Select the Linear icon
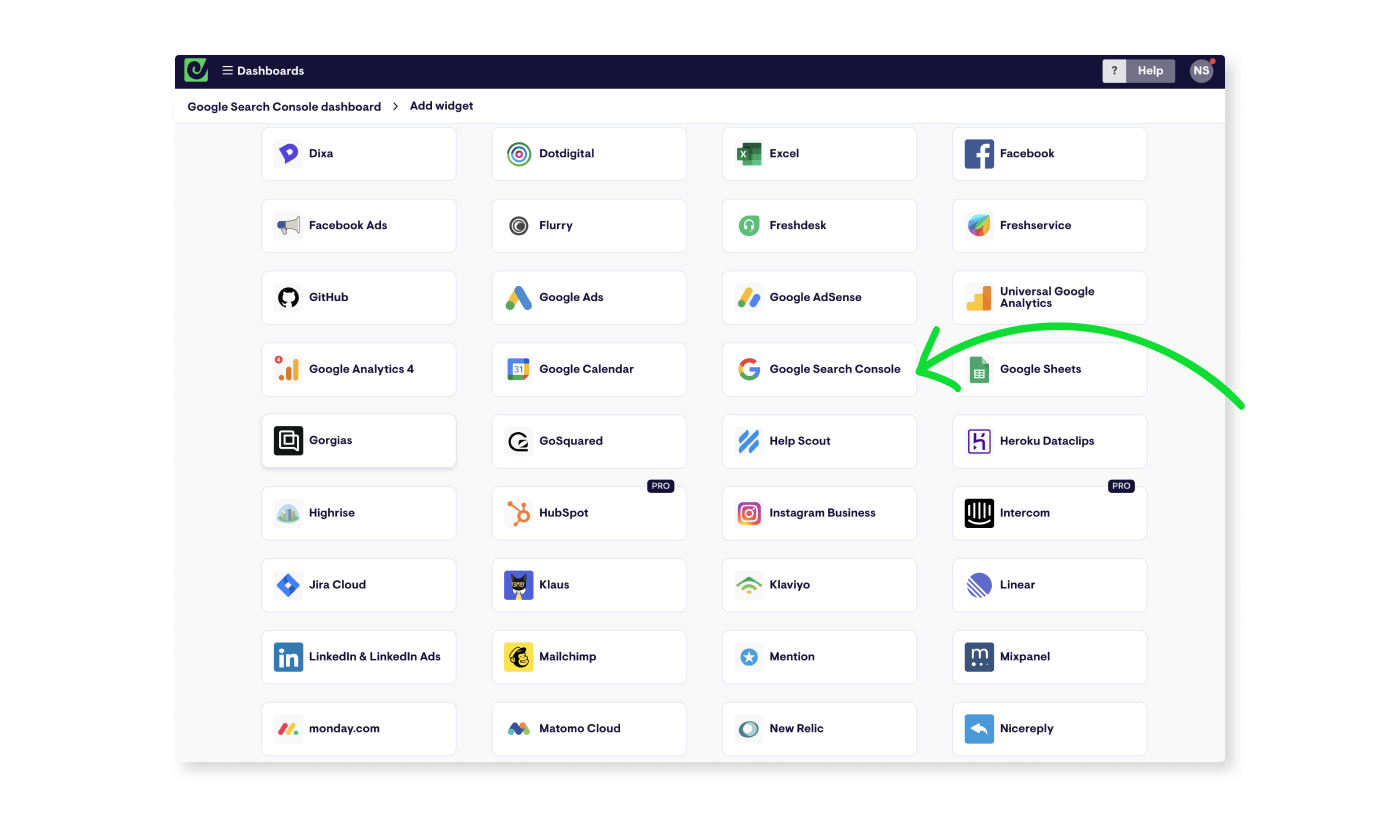 979,585
